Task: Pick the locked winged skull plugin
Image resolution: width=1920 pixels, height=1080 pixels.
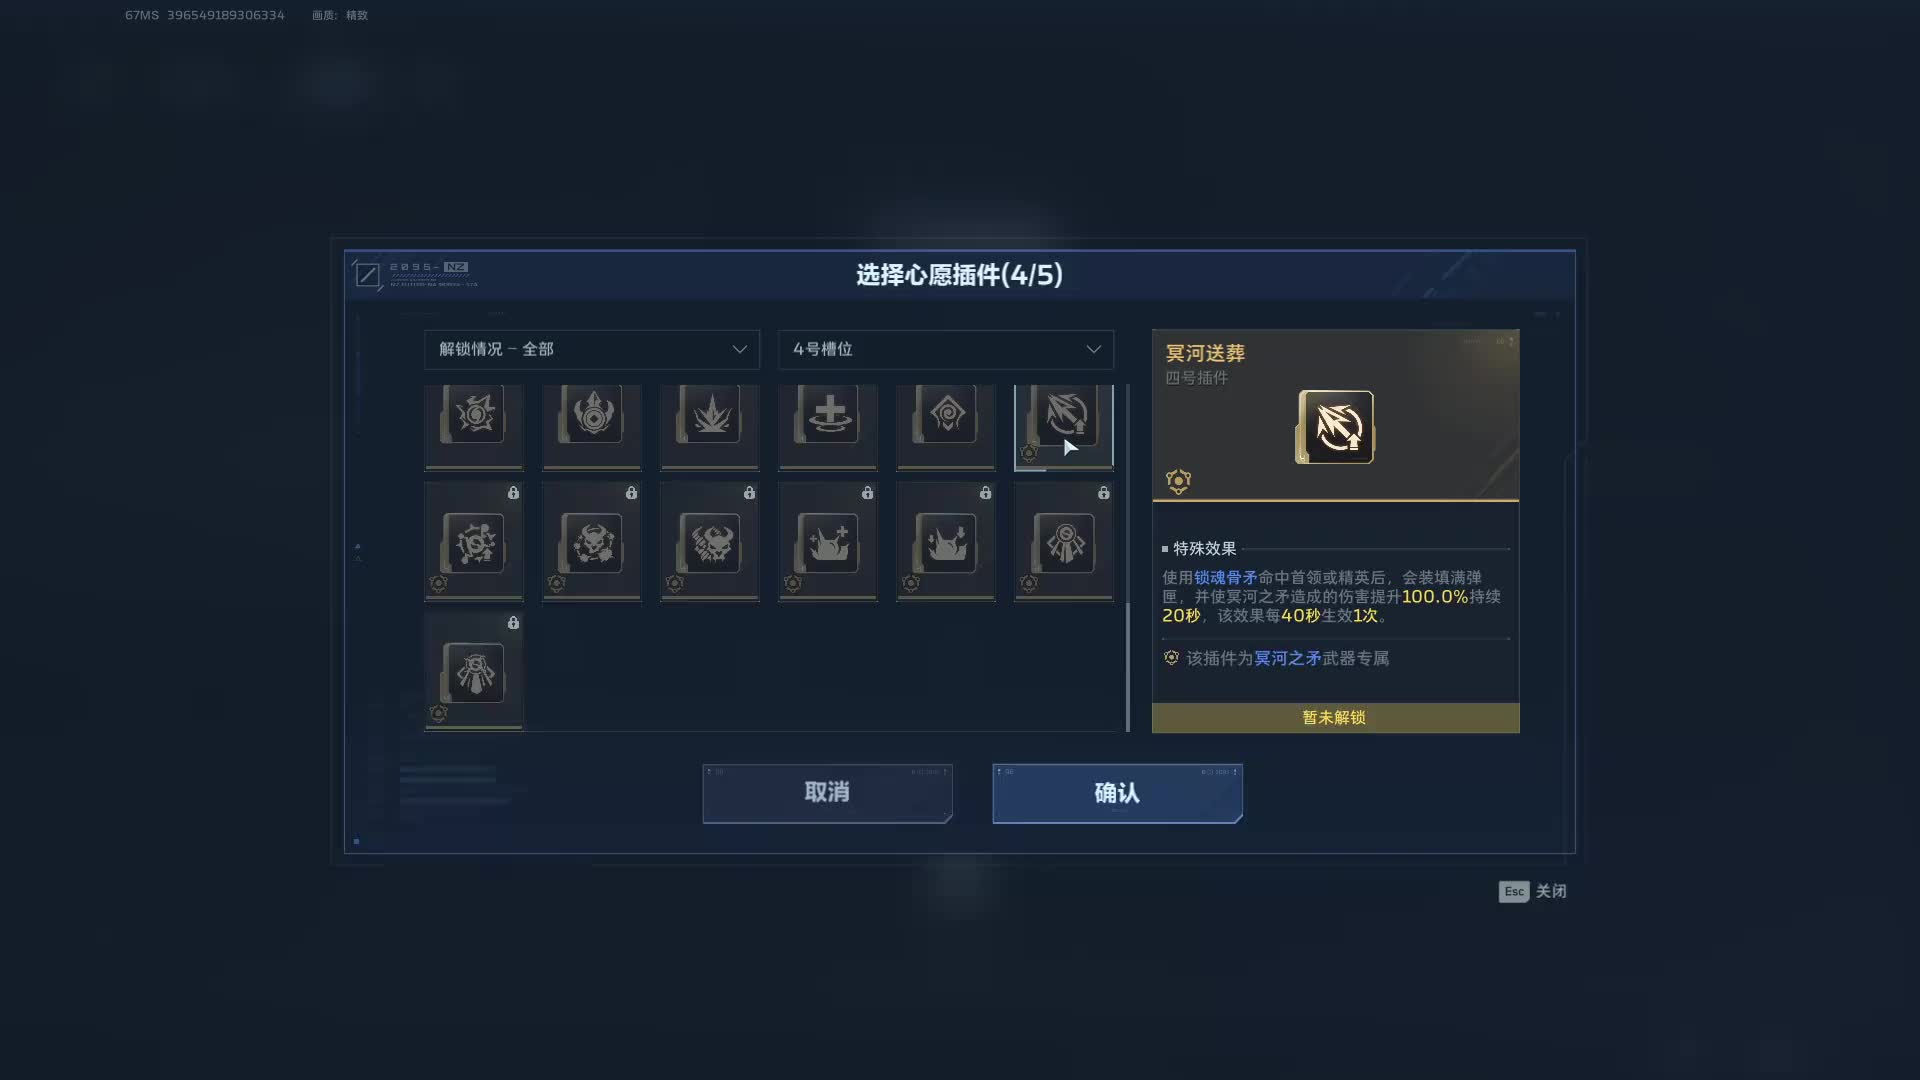Action: pos(710,542)
